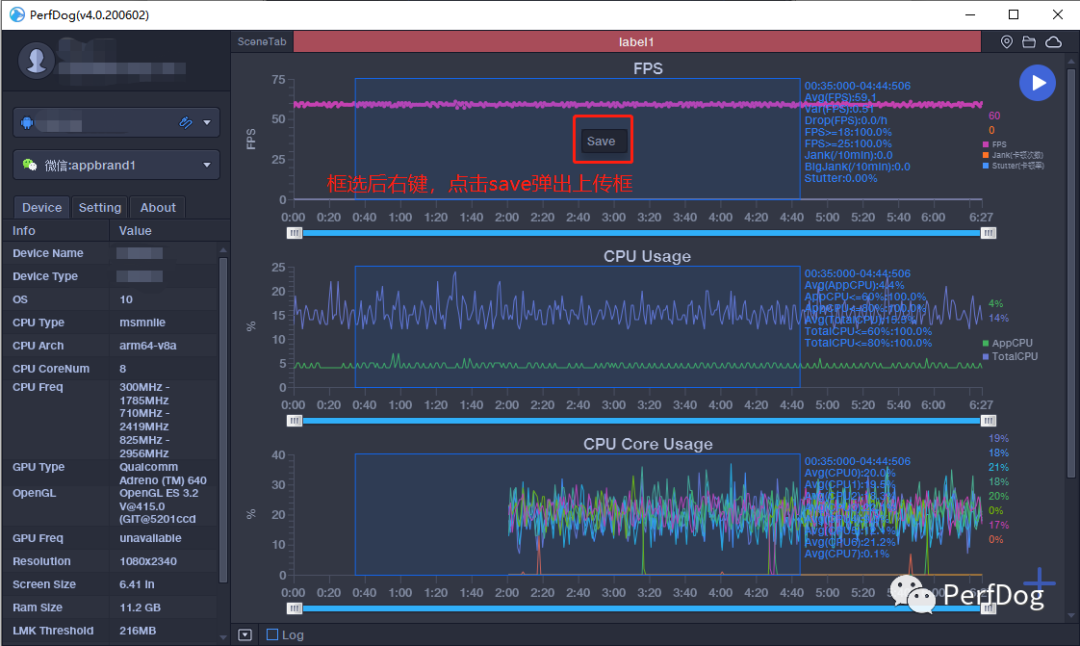Screen dimensions: 1080x646
Task: Expand the bottom log panel arrow icon
Action: pyautogui.click(x=245, y=634)
